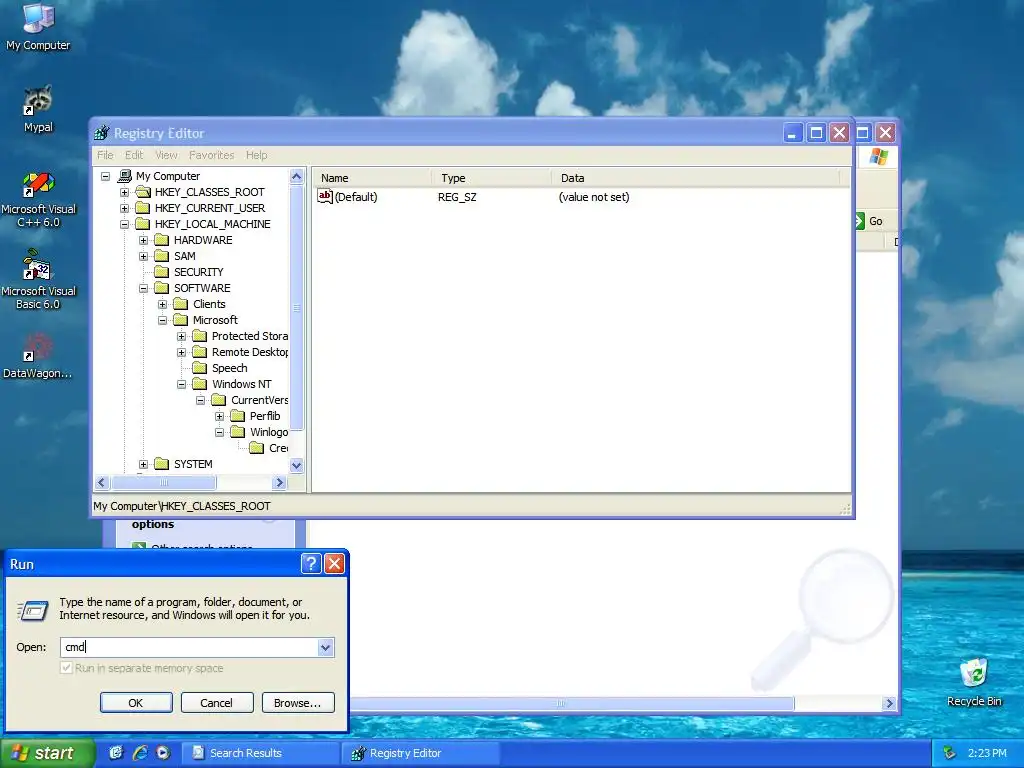Screen dimensions: 1024x768
Task: Click the HKEY_CLASSES_ROOT folder icon
Action: point(142,192)
